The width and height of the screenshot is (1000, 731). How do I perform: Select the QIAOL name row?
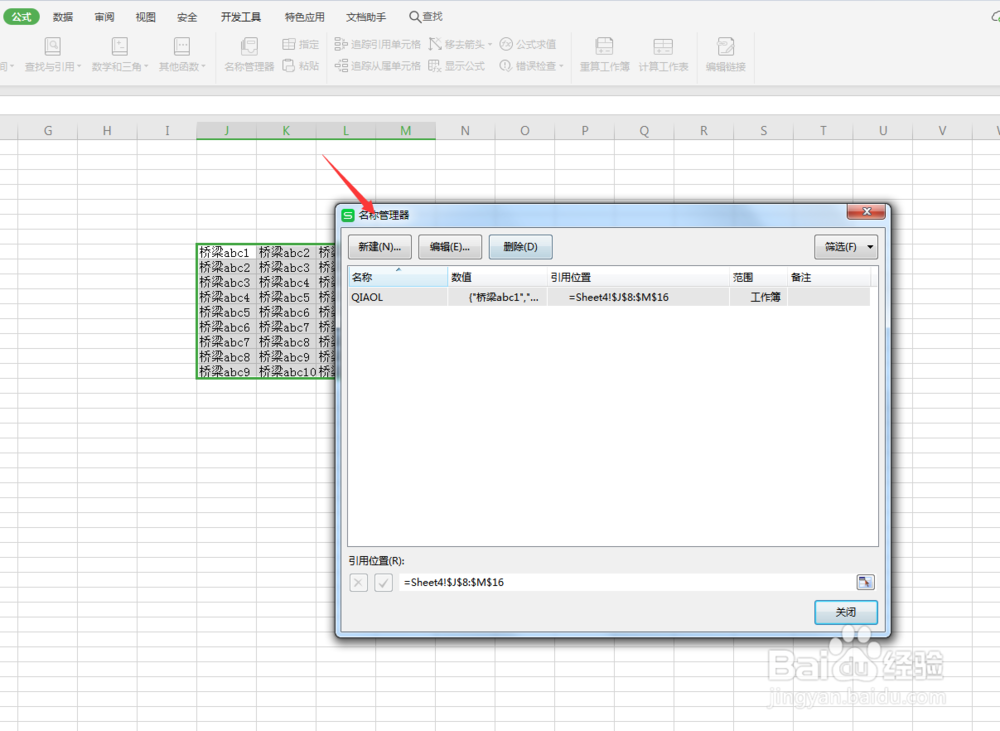click(x=609, y=297)
